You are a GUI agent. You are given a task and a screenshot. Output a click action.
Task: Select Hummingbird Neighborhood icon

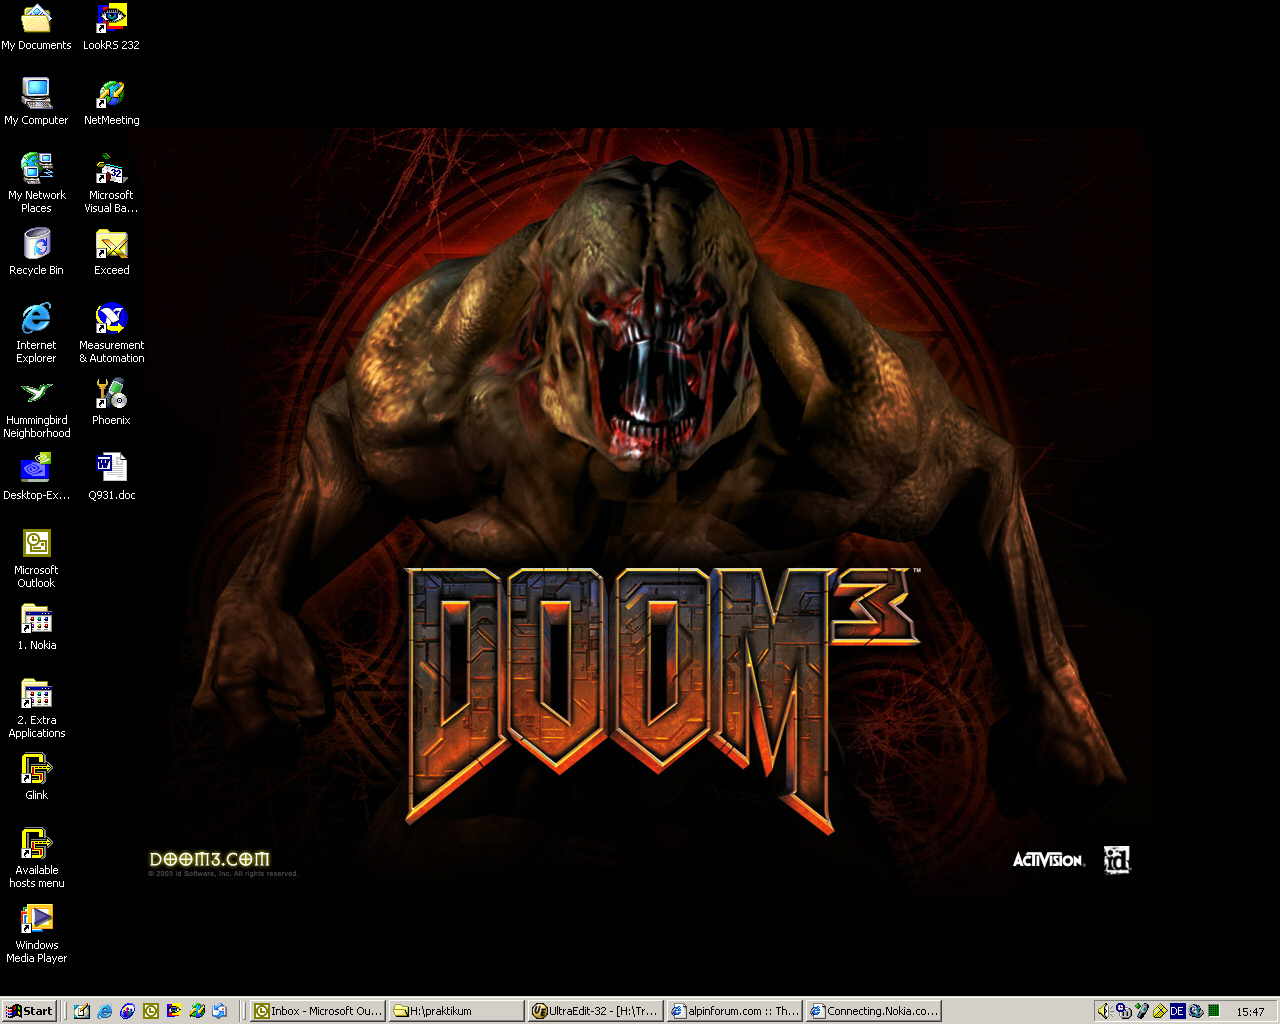click(x=36, y=394)
